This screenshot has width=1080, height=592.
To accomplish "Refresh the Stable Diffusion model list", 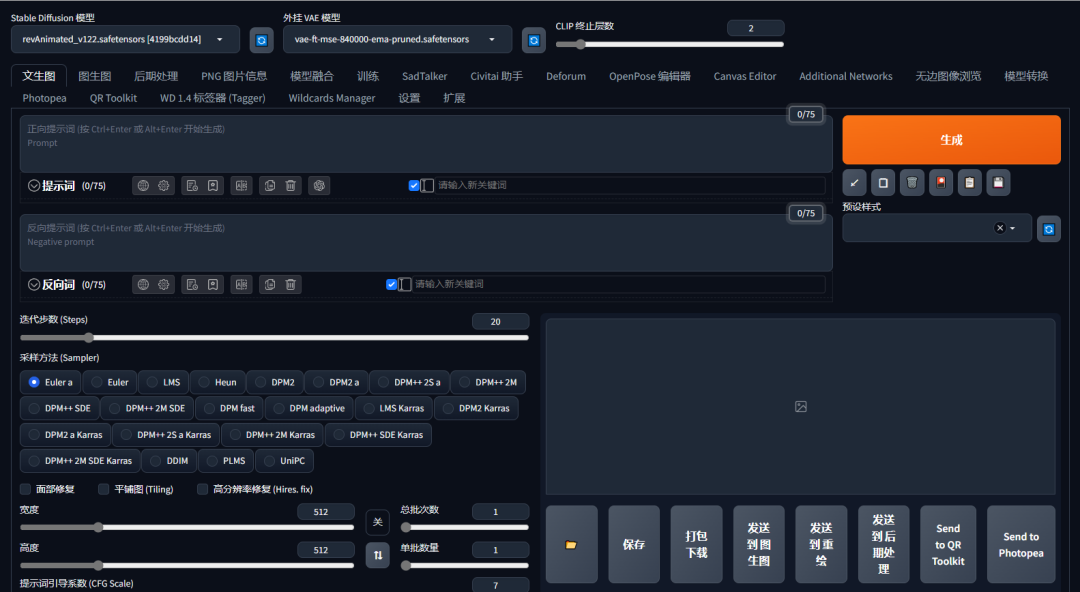I will [261, 40].
